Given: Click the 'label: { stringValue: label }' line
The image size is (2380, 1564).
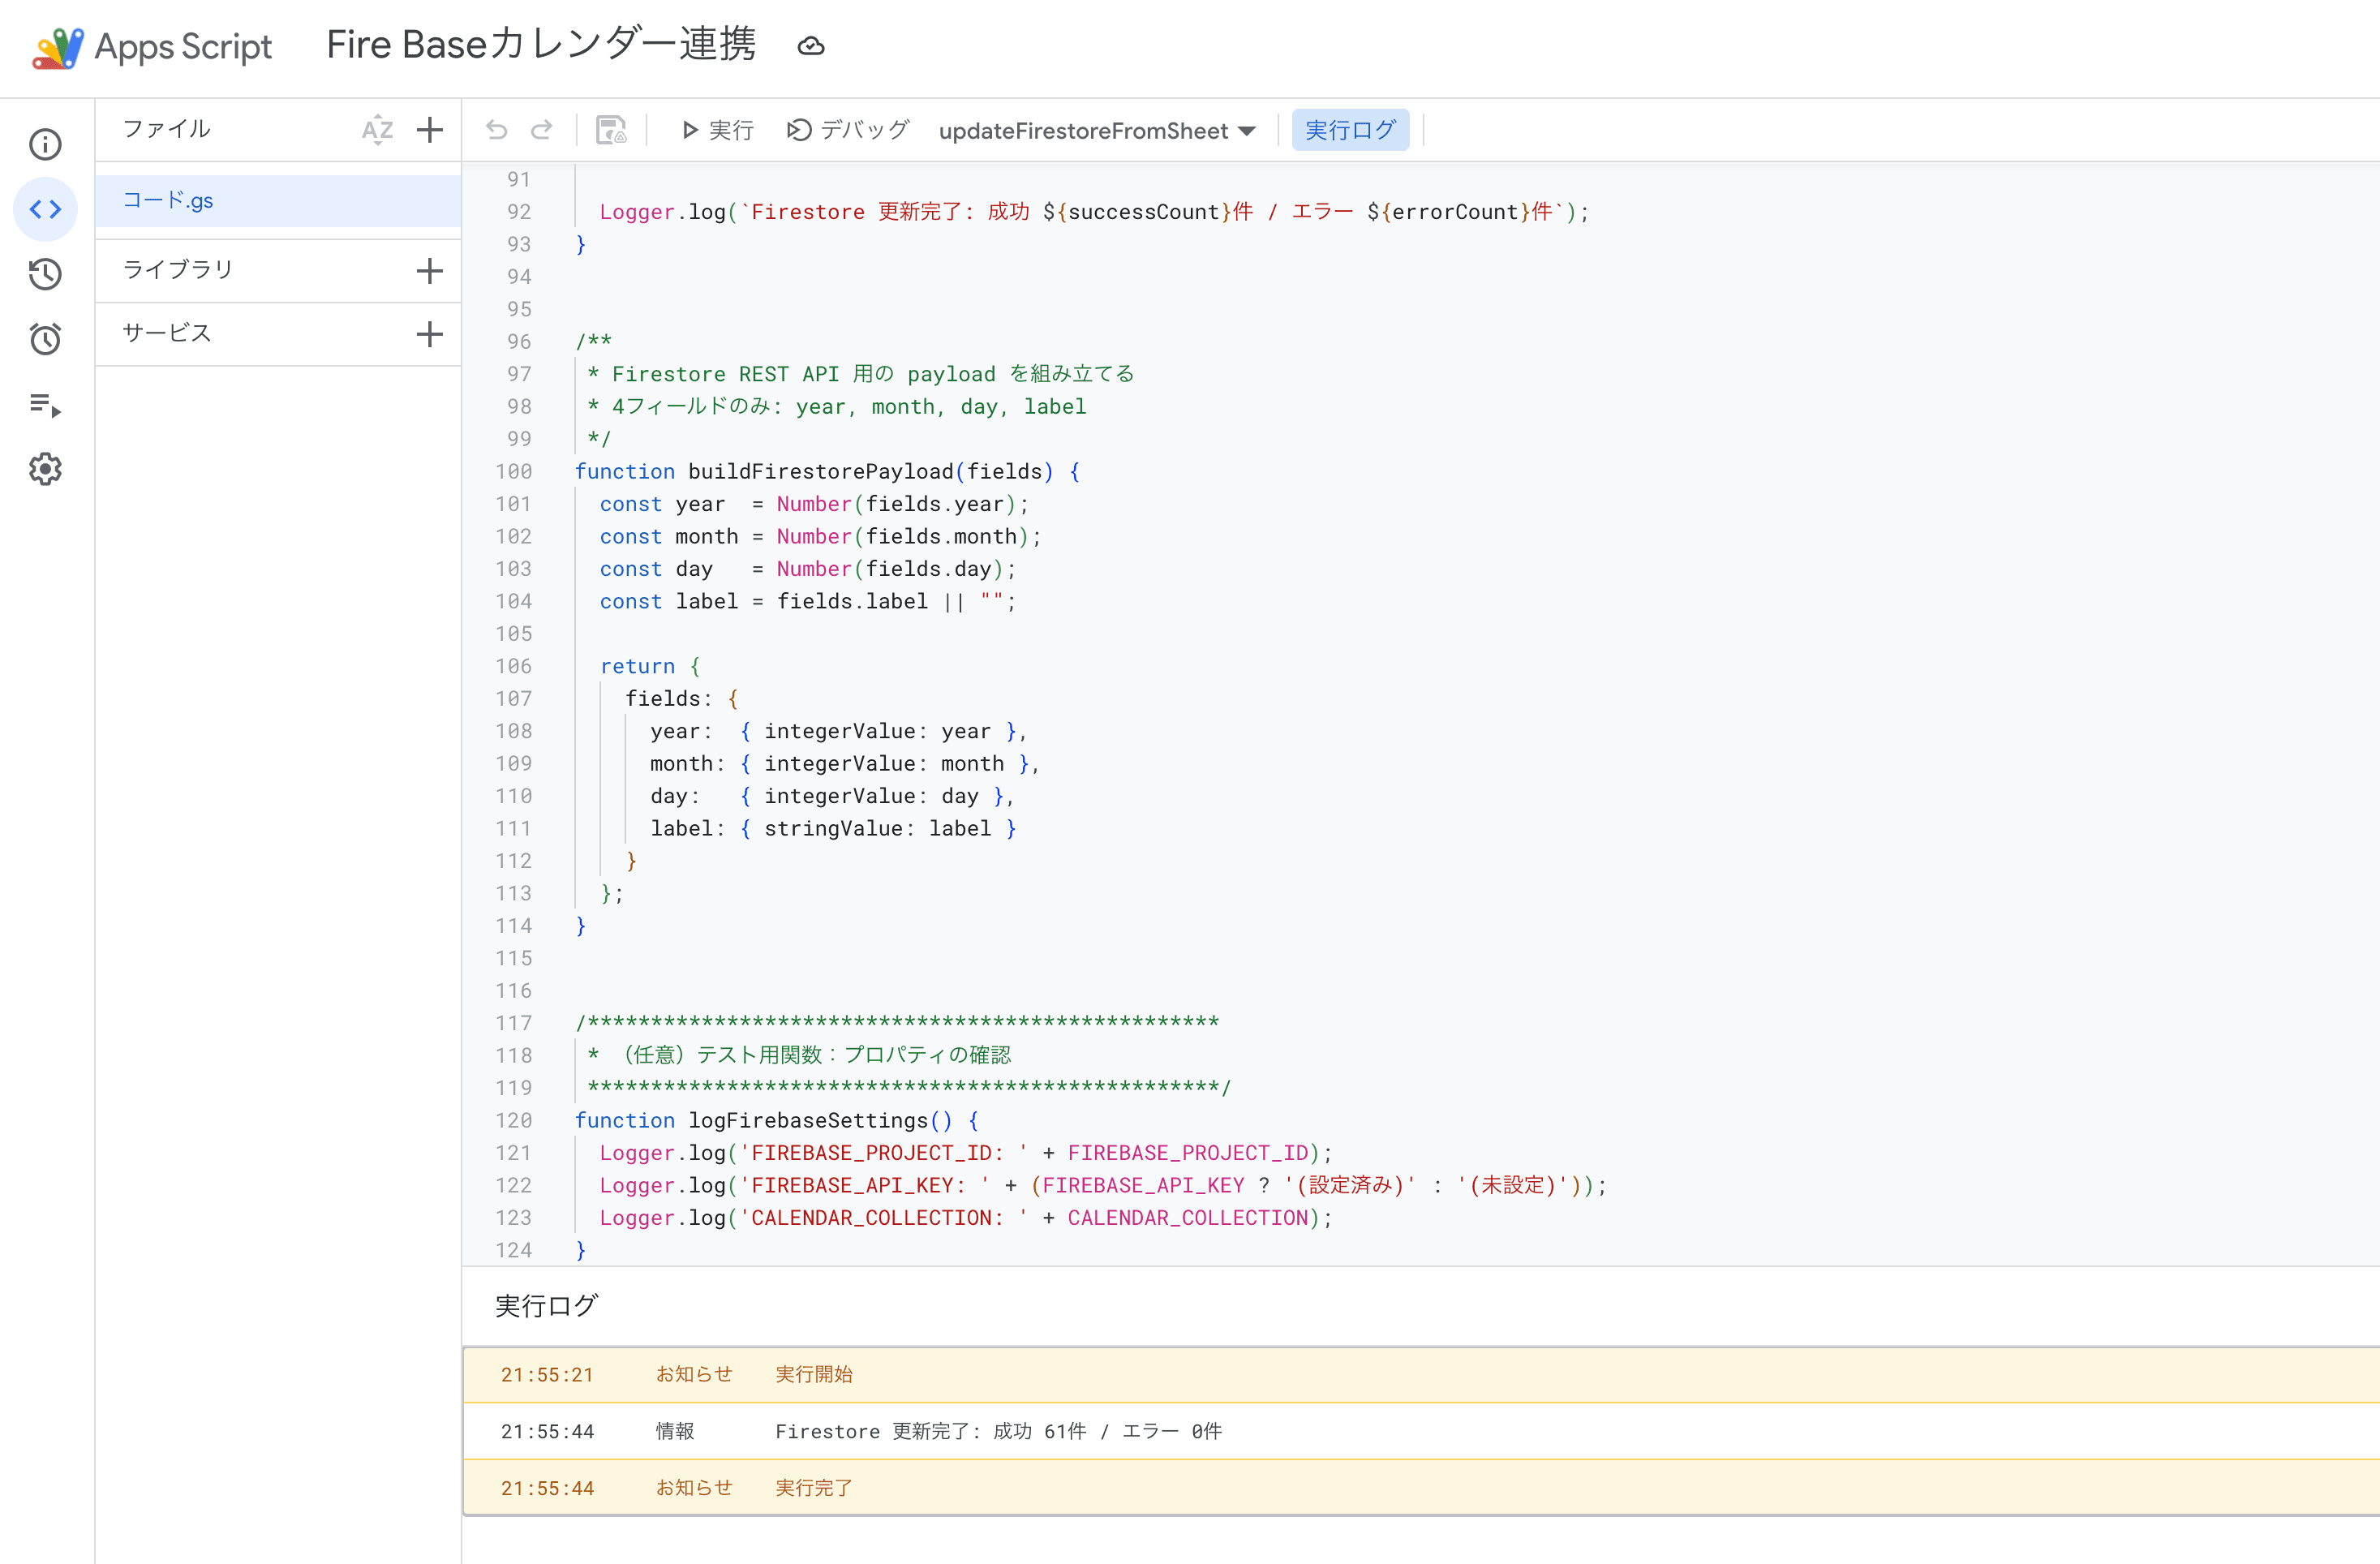Looking at the screenshot, I should pos(833,828).
